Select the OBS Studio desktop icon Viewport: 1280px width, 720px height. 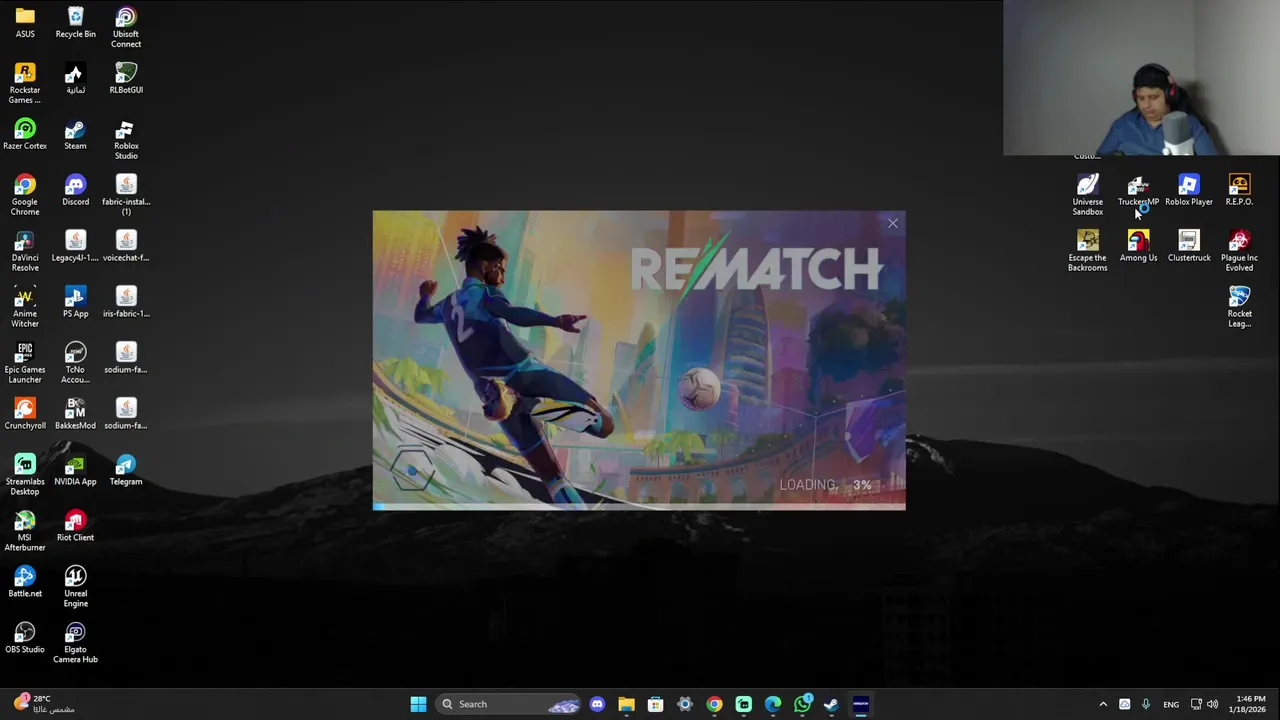pos(25,638)
